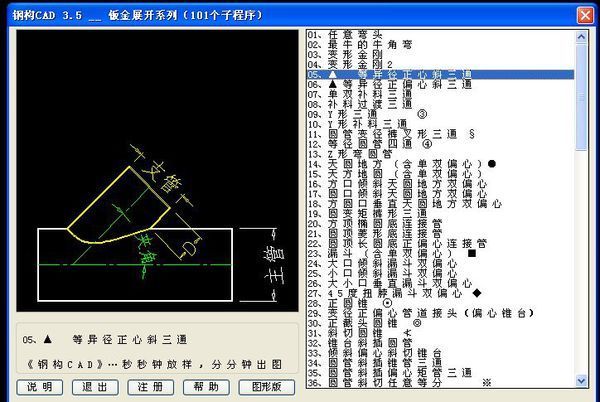The width and height of the screenshot is (600, 402).
Task: Close the 钢构CAD 3.5 window
Action: 585,16
